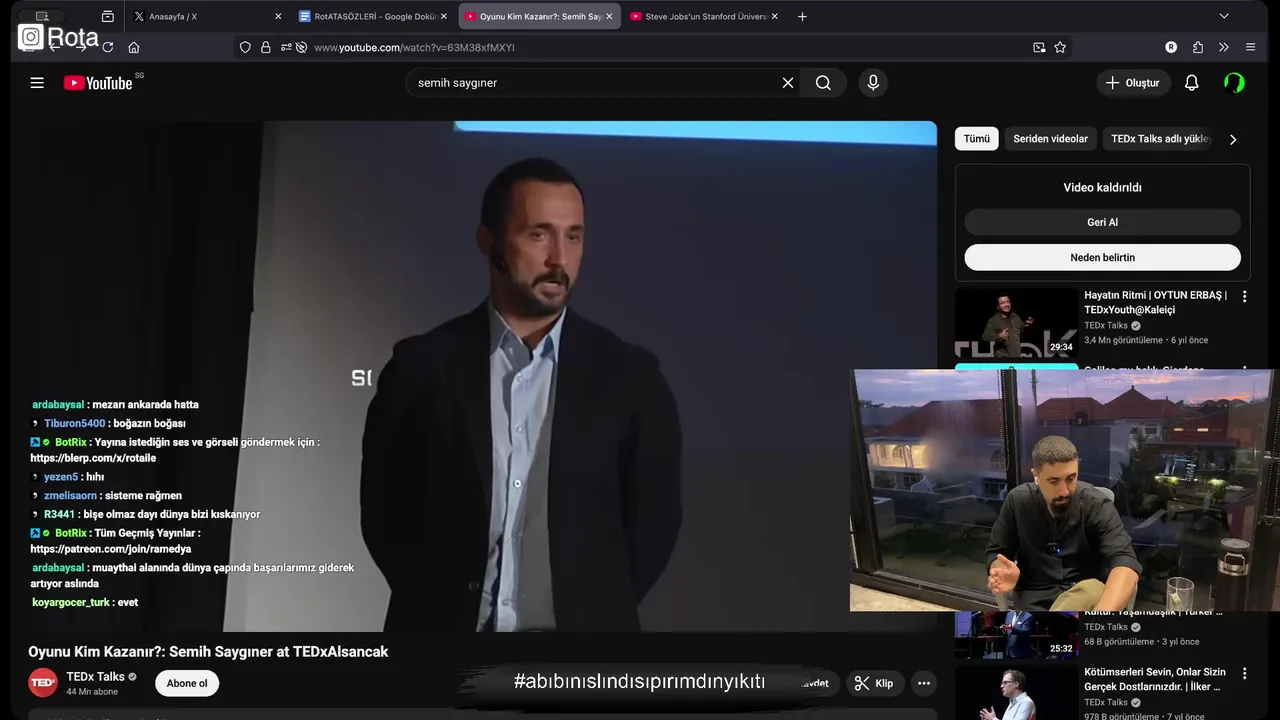Go to the browser home page icon
This screenshot has width=1280, height=720.
click(x=134, y=47)
